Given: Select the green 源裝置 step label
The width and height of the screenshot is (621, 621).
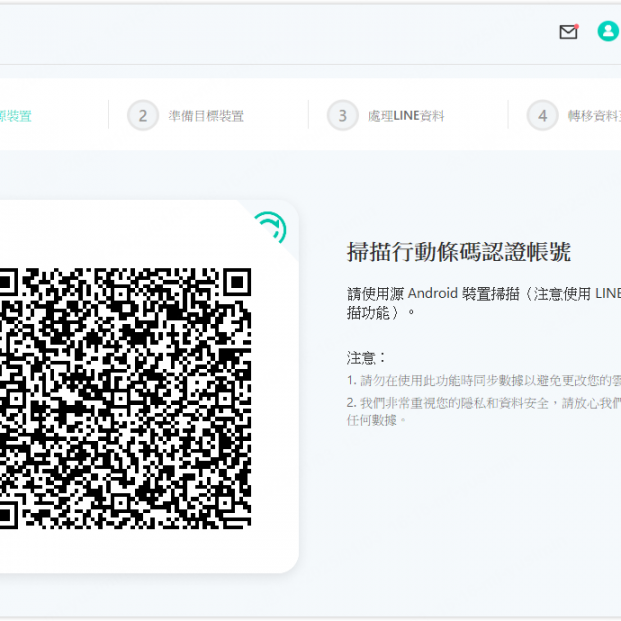Looking at the screenshot, I should (15, 116).
